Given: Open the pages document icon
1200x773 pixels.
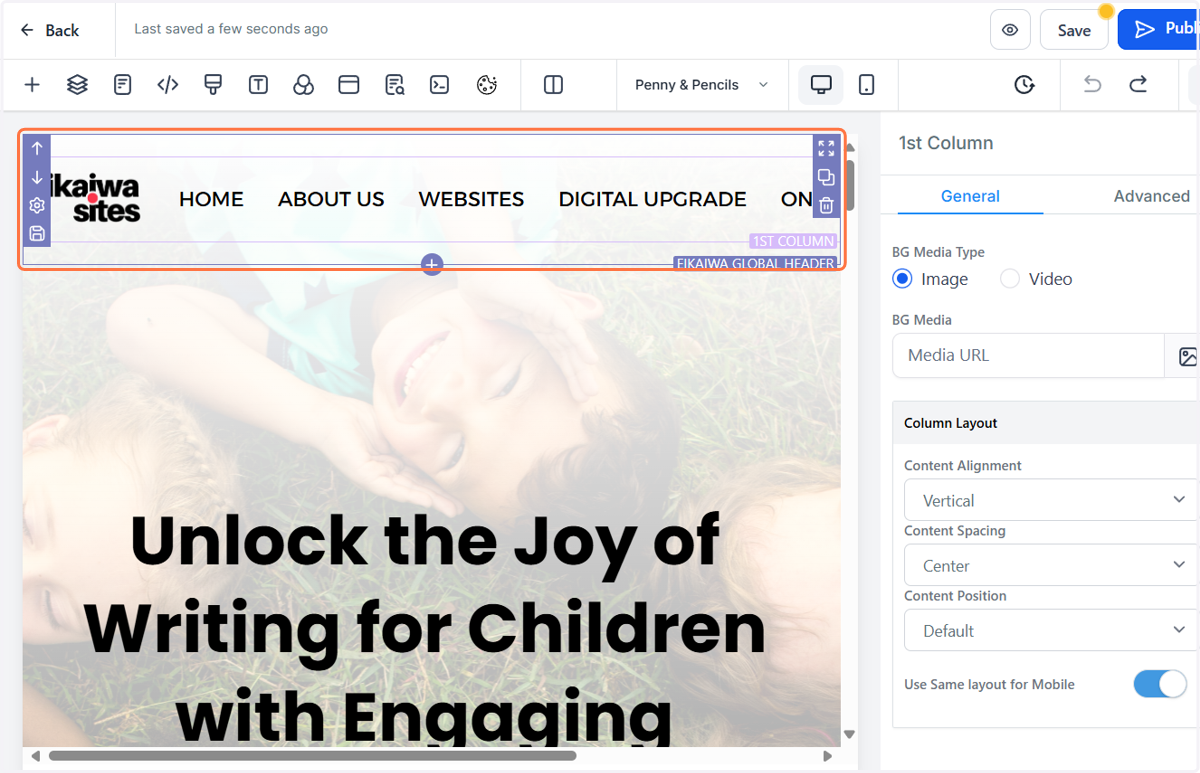Looking at the screenshot, I should [x=123, y=85].
